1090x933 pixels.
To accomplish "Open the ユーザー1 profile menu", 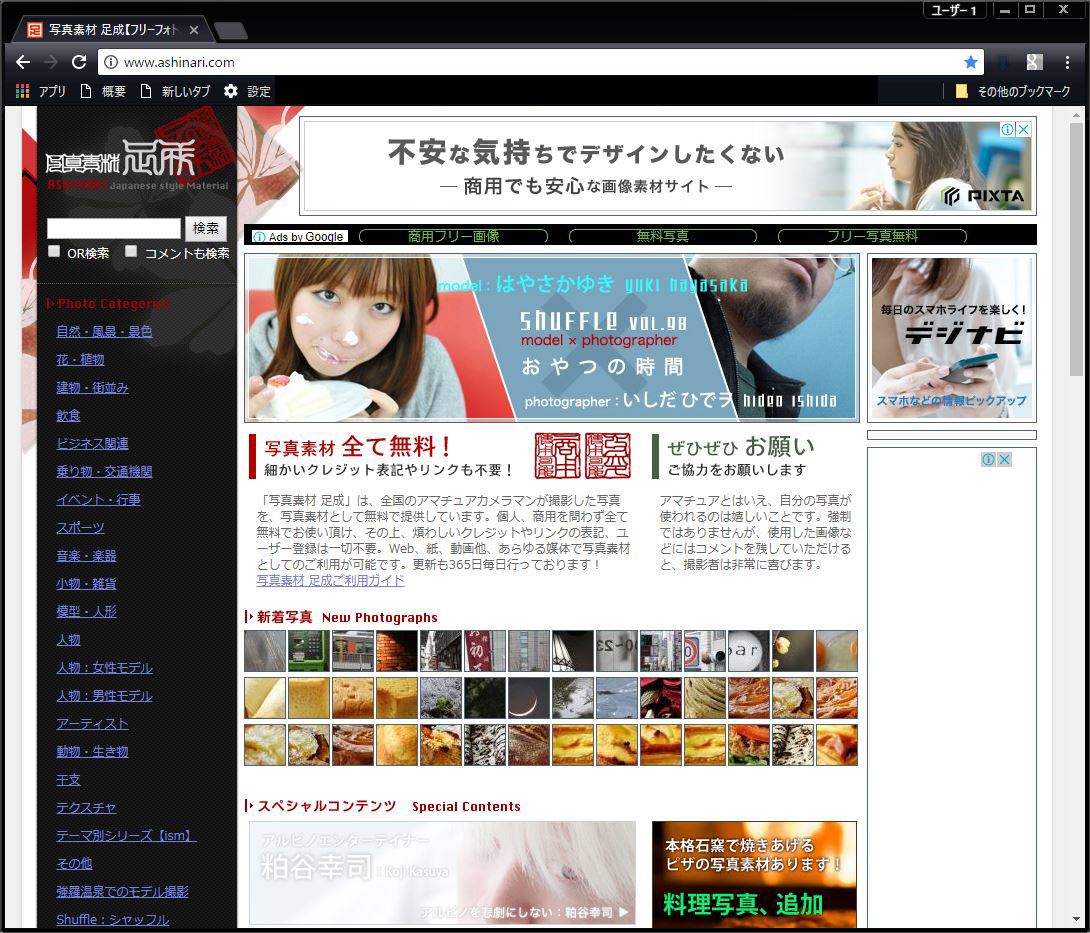I will tap(953, 10).
